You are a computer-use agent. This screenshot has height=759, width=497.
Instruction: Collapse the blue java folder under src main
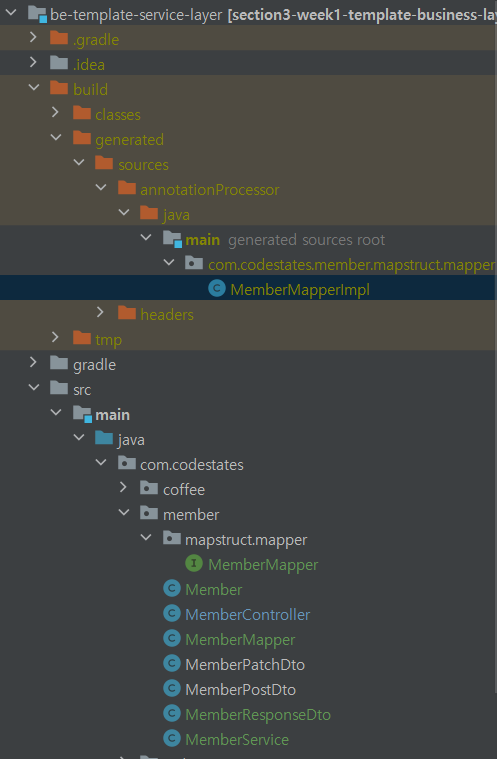pos(79,437)
